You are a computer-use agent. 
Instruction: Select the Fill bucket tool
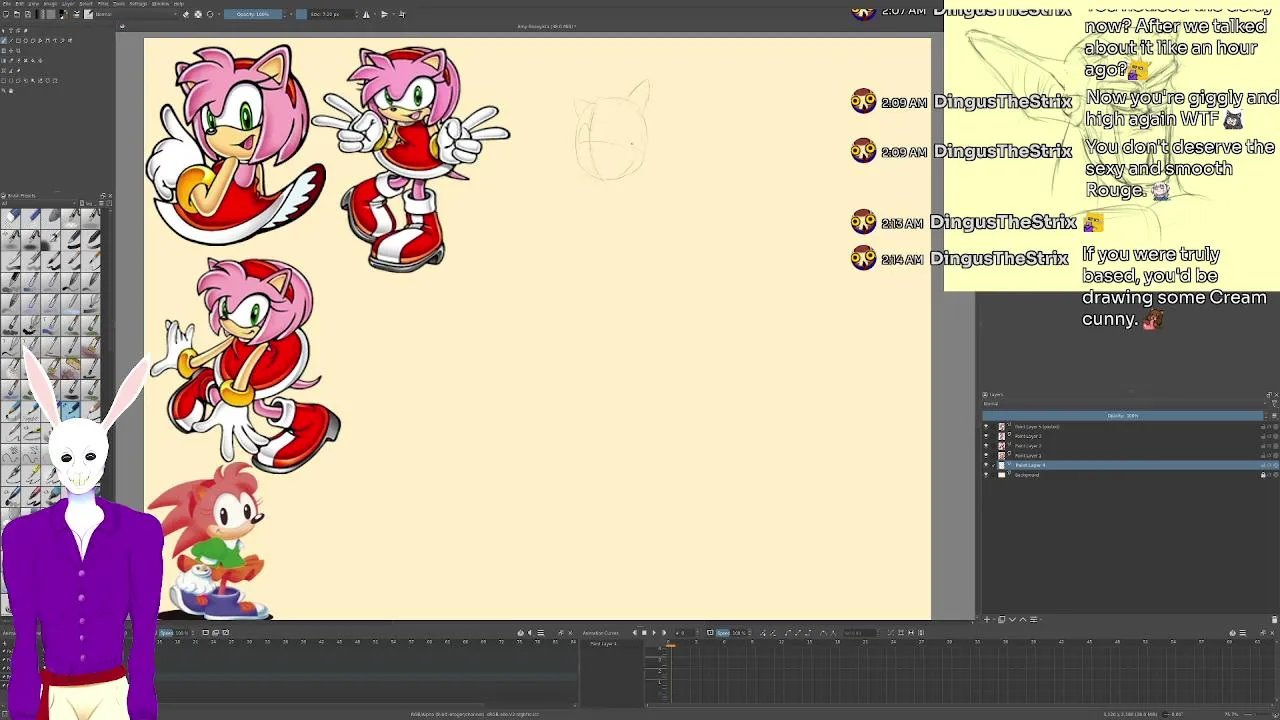pyautogui.click(x=32, y=60)
